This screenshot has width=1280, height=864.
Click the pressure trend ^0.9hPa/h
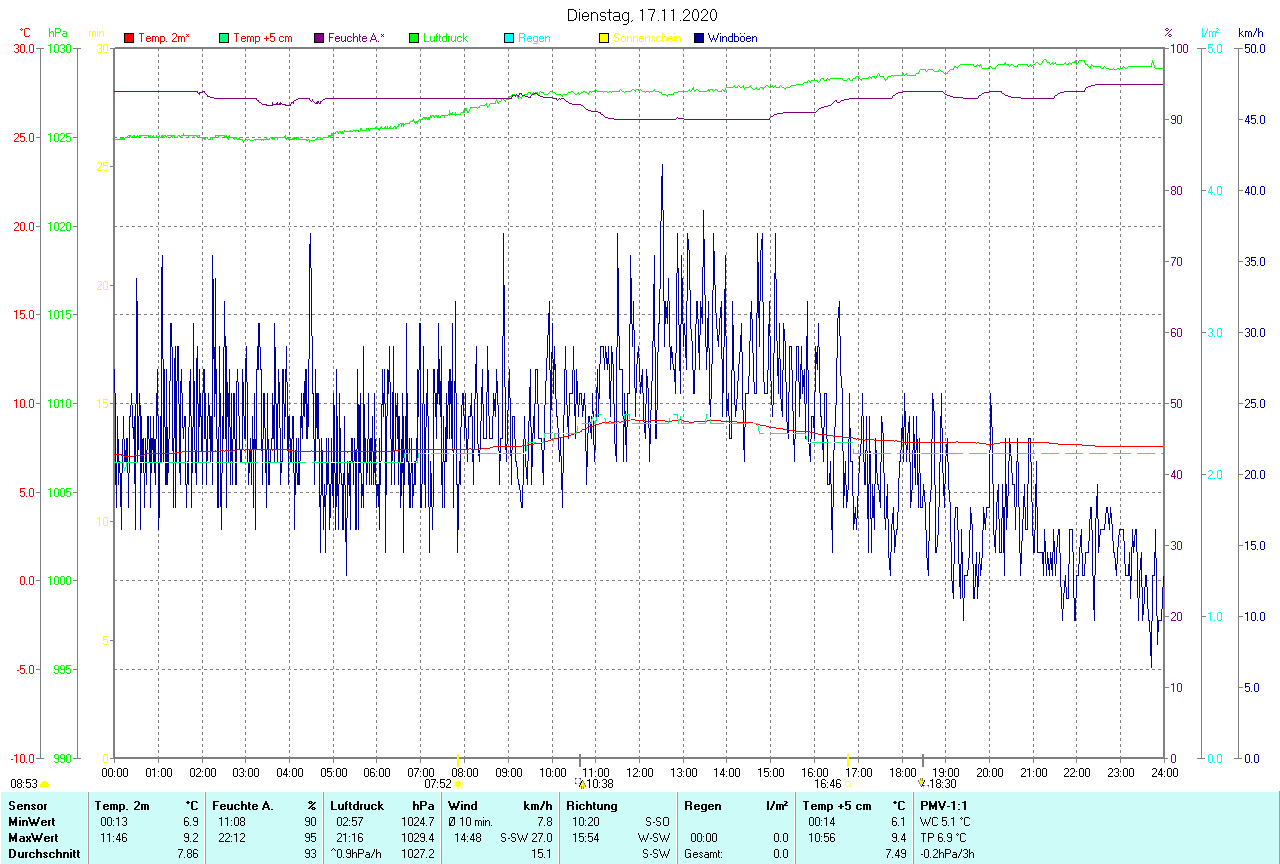coord(357,854)
